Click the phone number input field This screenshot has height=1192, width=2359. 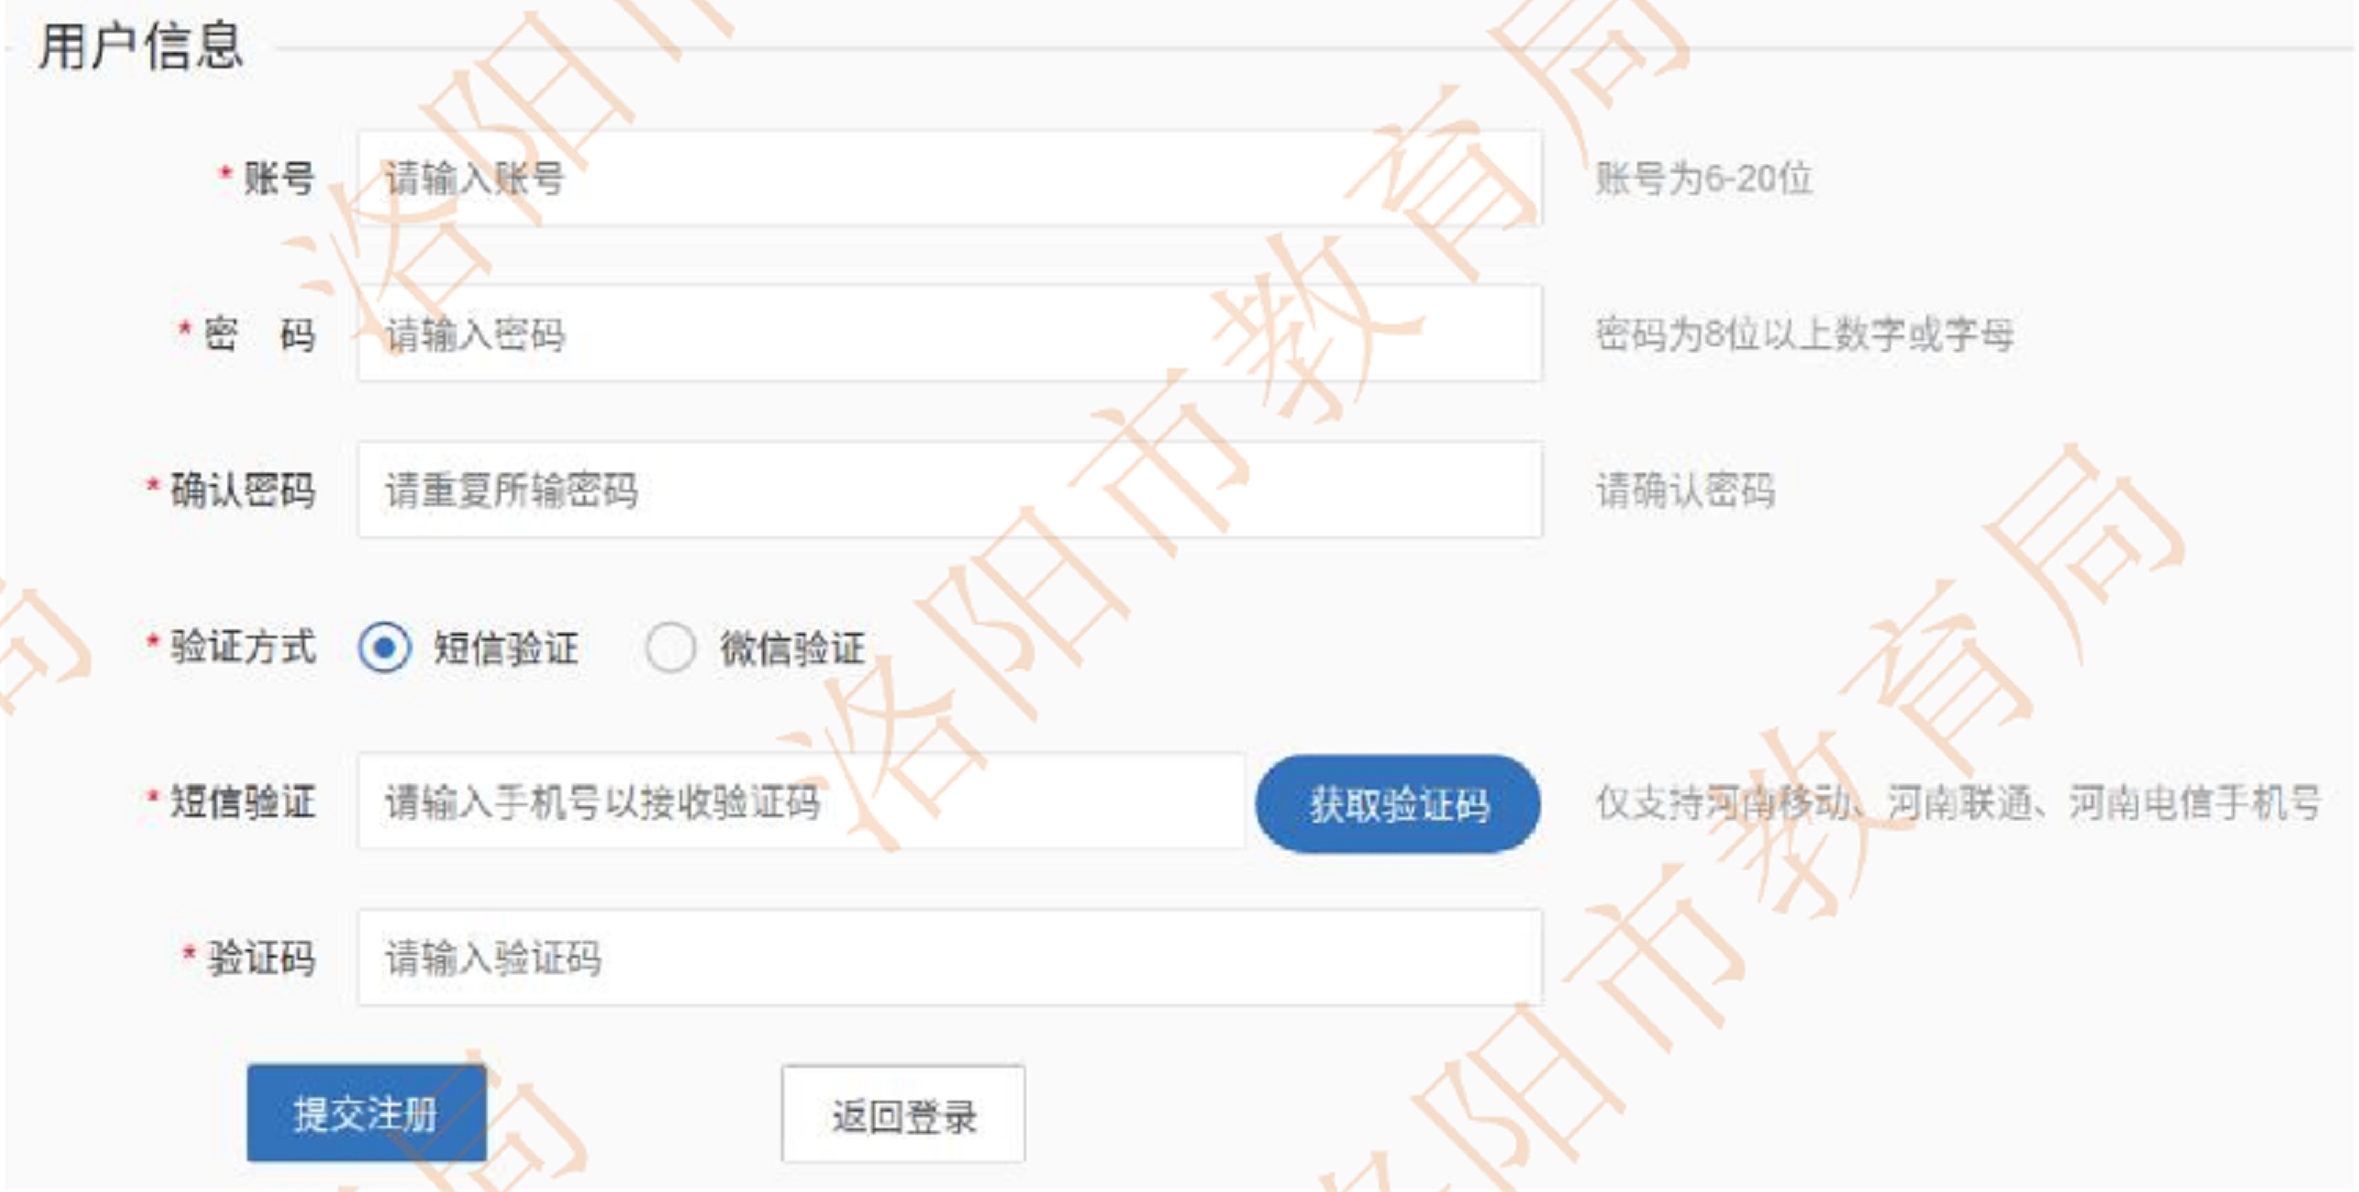tap(801, 802)
